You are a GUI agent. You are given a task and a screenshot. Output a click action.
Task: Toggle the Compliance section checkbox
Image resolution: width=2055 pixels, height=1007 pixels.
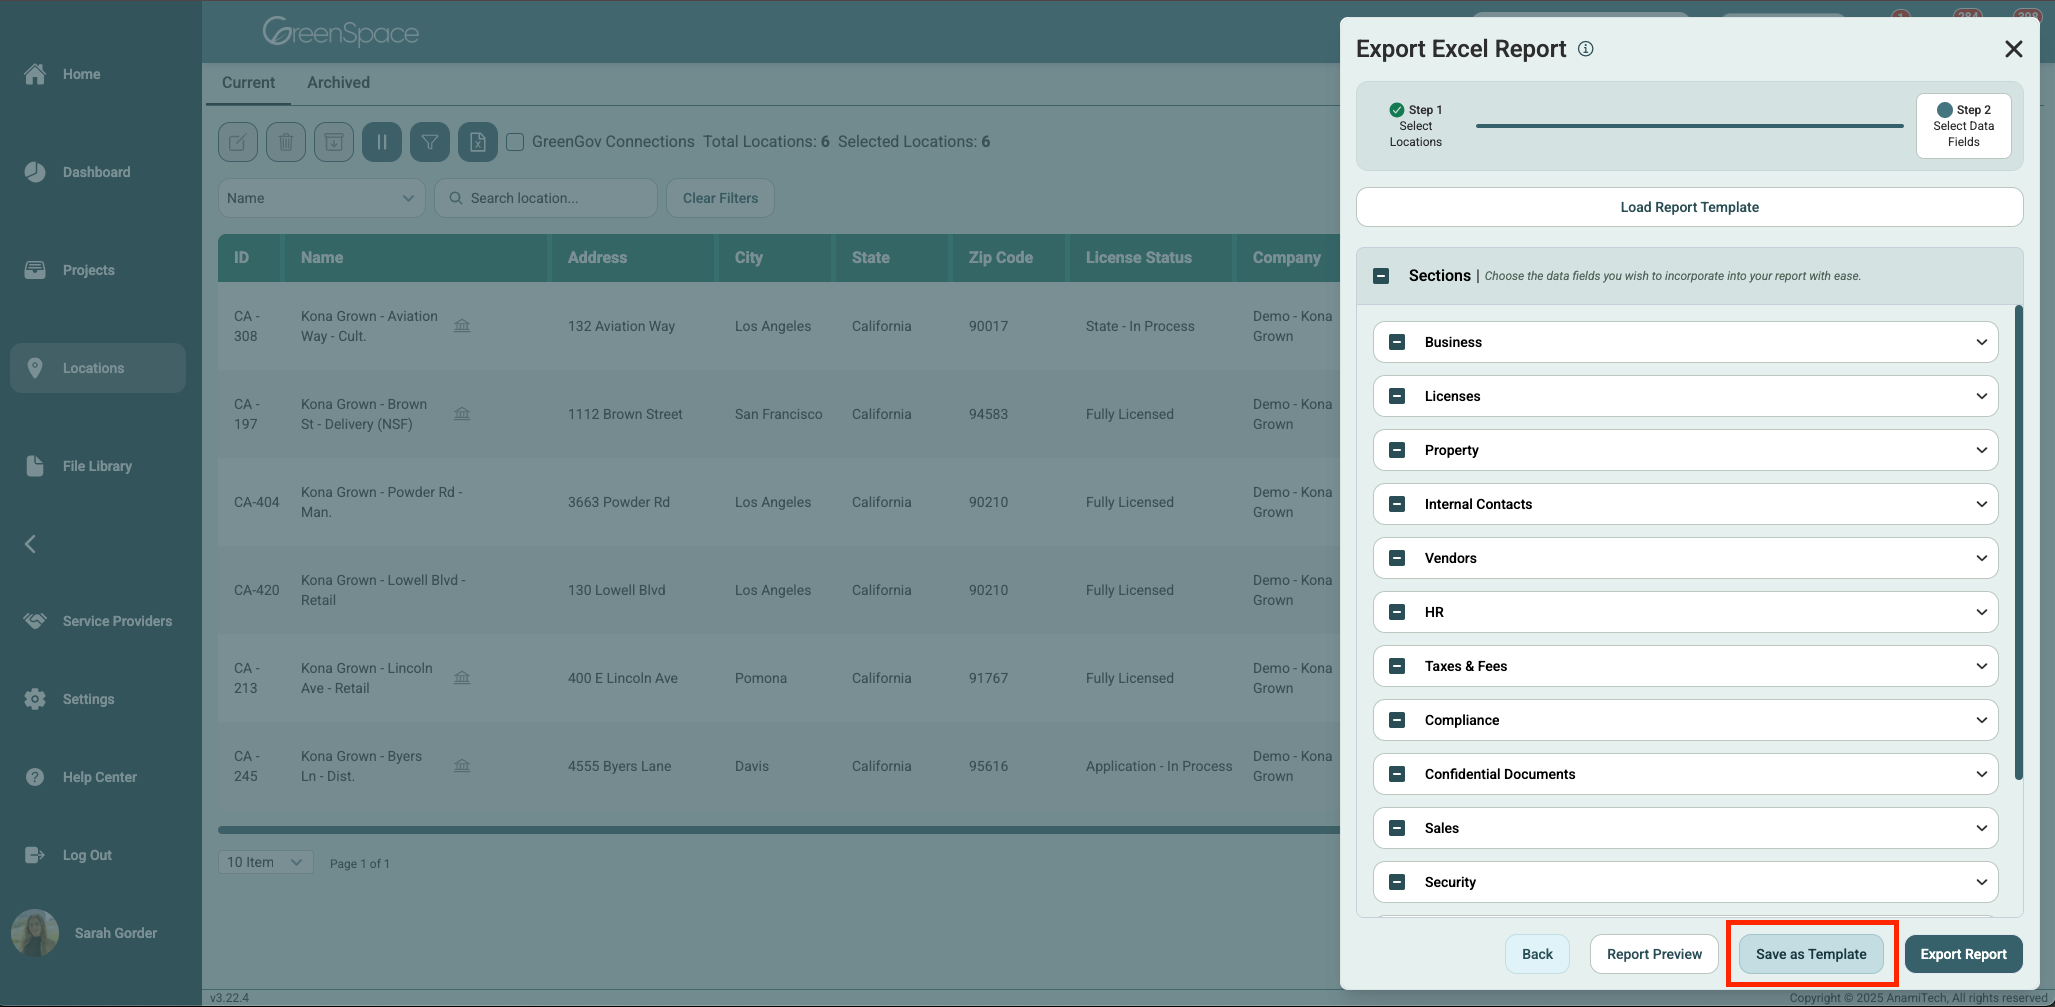(1398, 720)
